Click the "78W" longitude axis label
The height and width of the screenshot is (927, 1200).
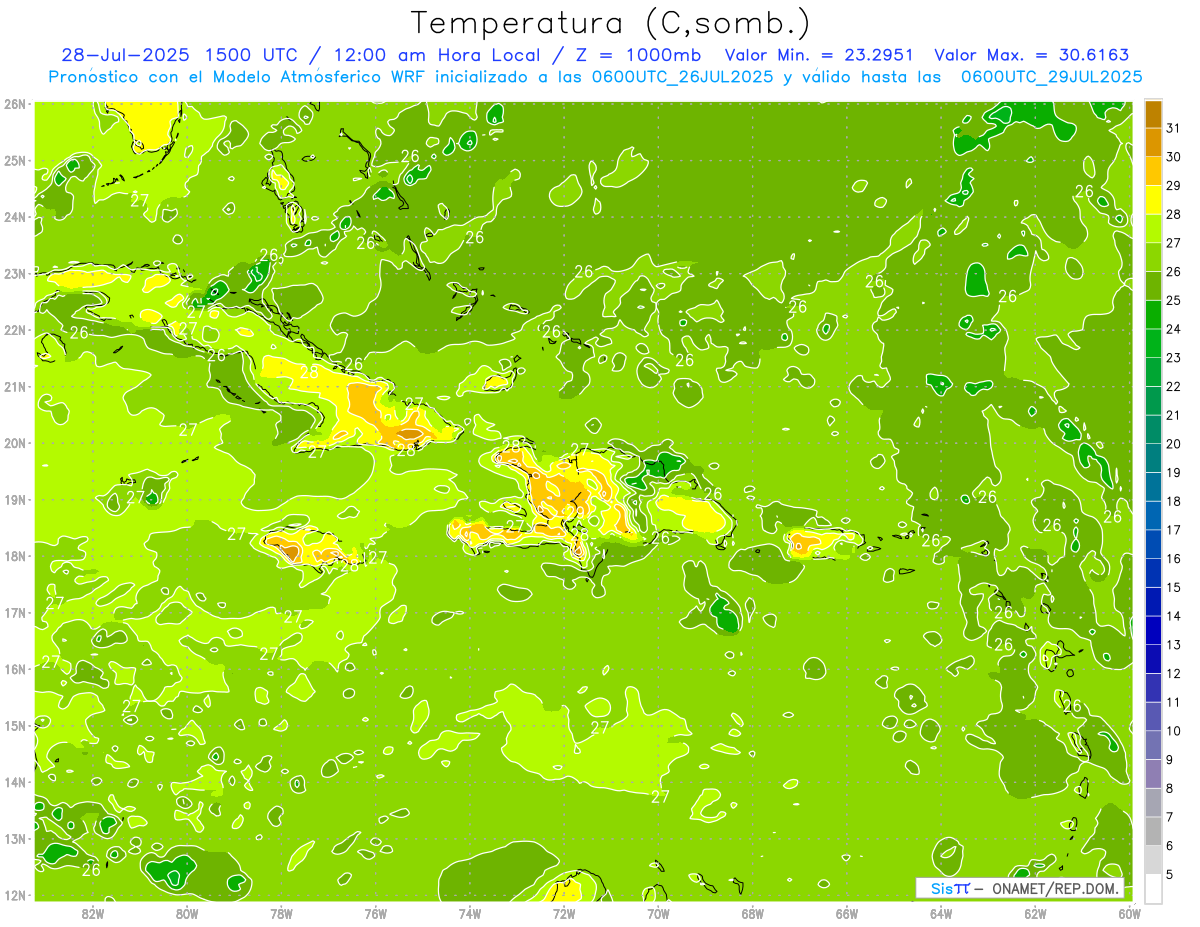281,913
